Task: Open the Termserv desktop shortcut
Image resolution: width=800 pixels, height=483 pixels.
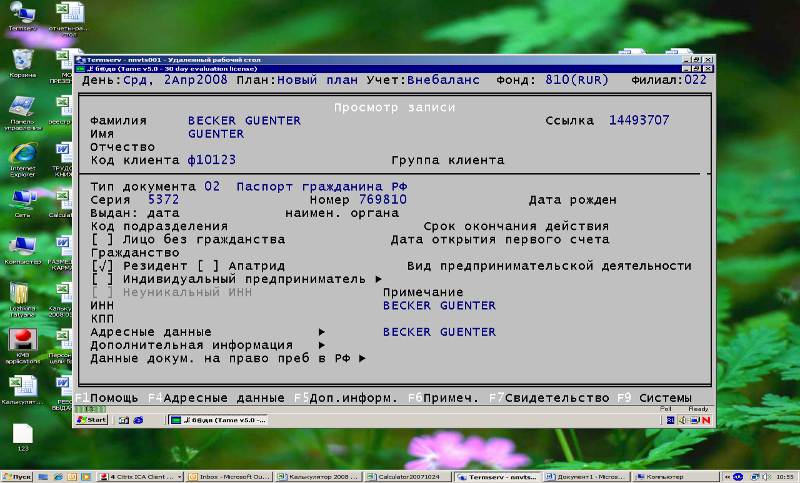Action: click(22, 16)
